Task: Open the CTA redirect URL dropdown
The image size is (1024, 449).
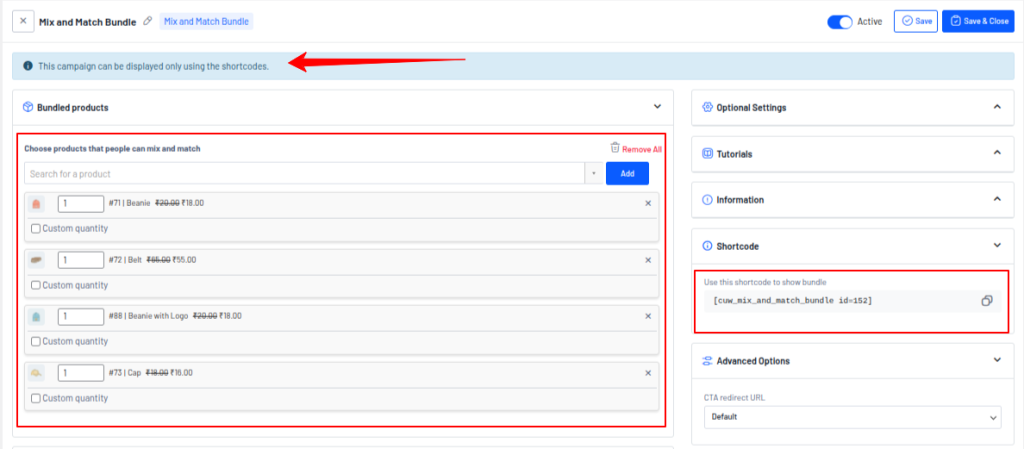Action: pyautogui.click(x=852, y=416)
